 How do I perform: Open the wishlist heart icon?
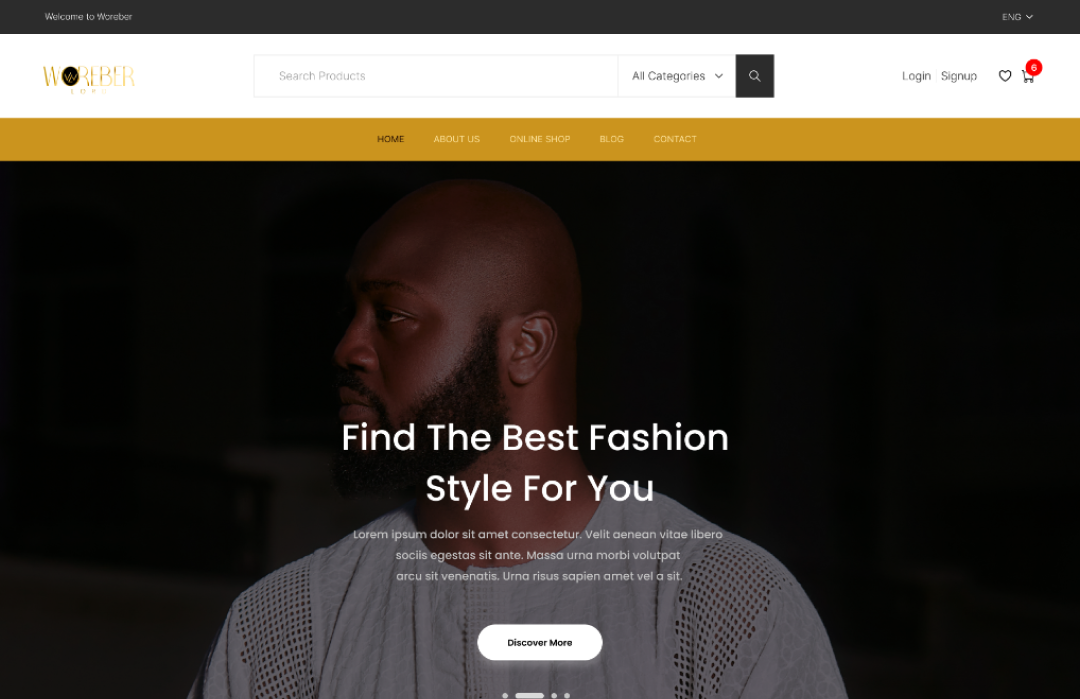[1005, 76]
